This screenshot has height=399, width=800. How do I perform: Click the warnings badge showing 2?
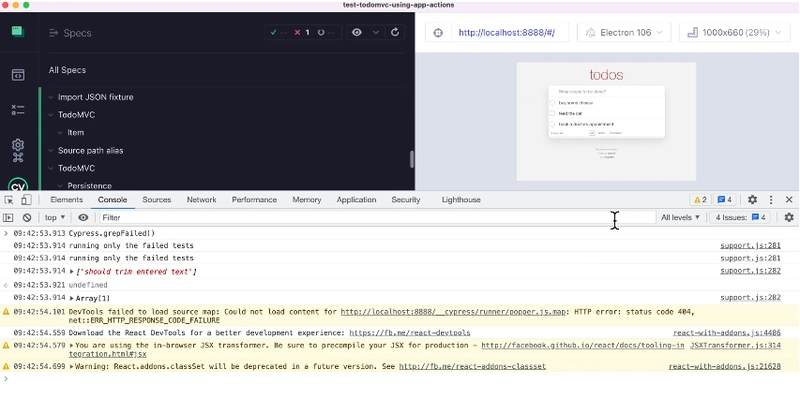(700, 200)
